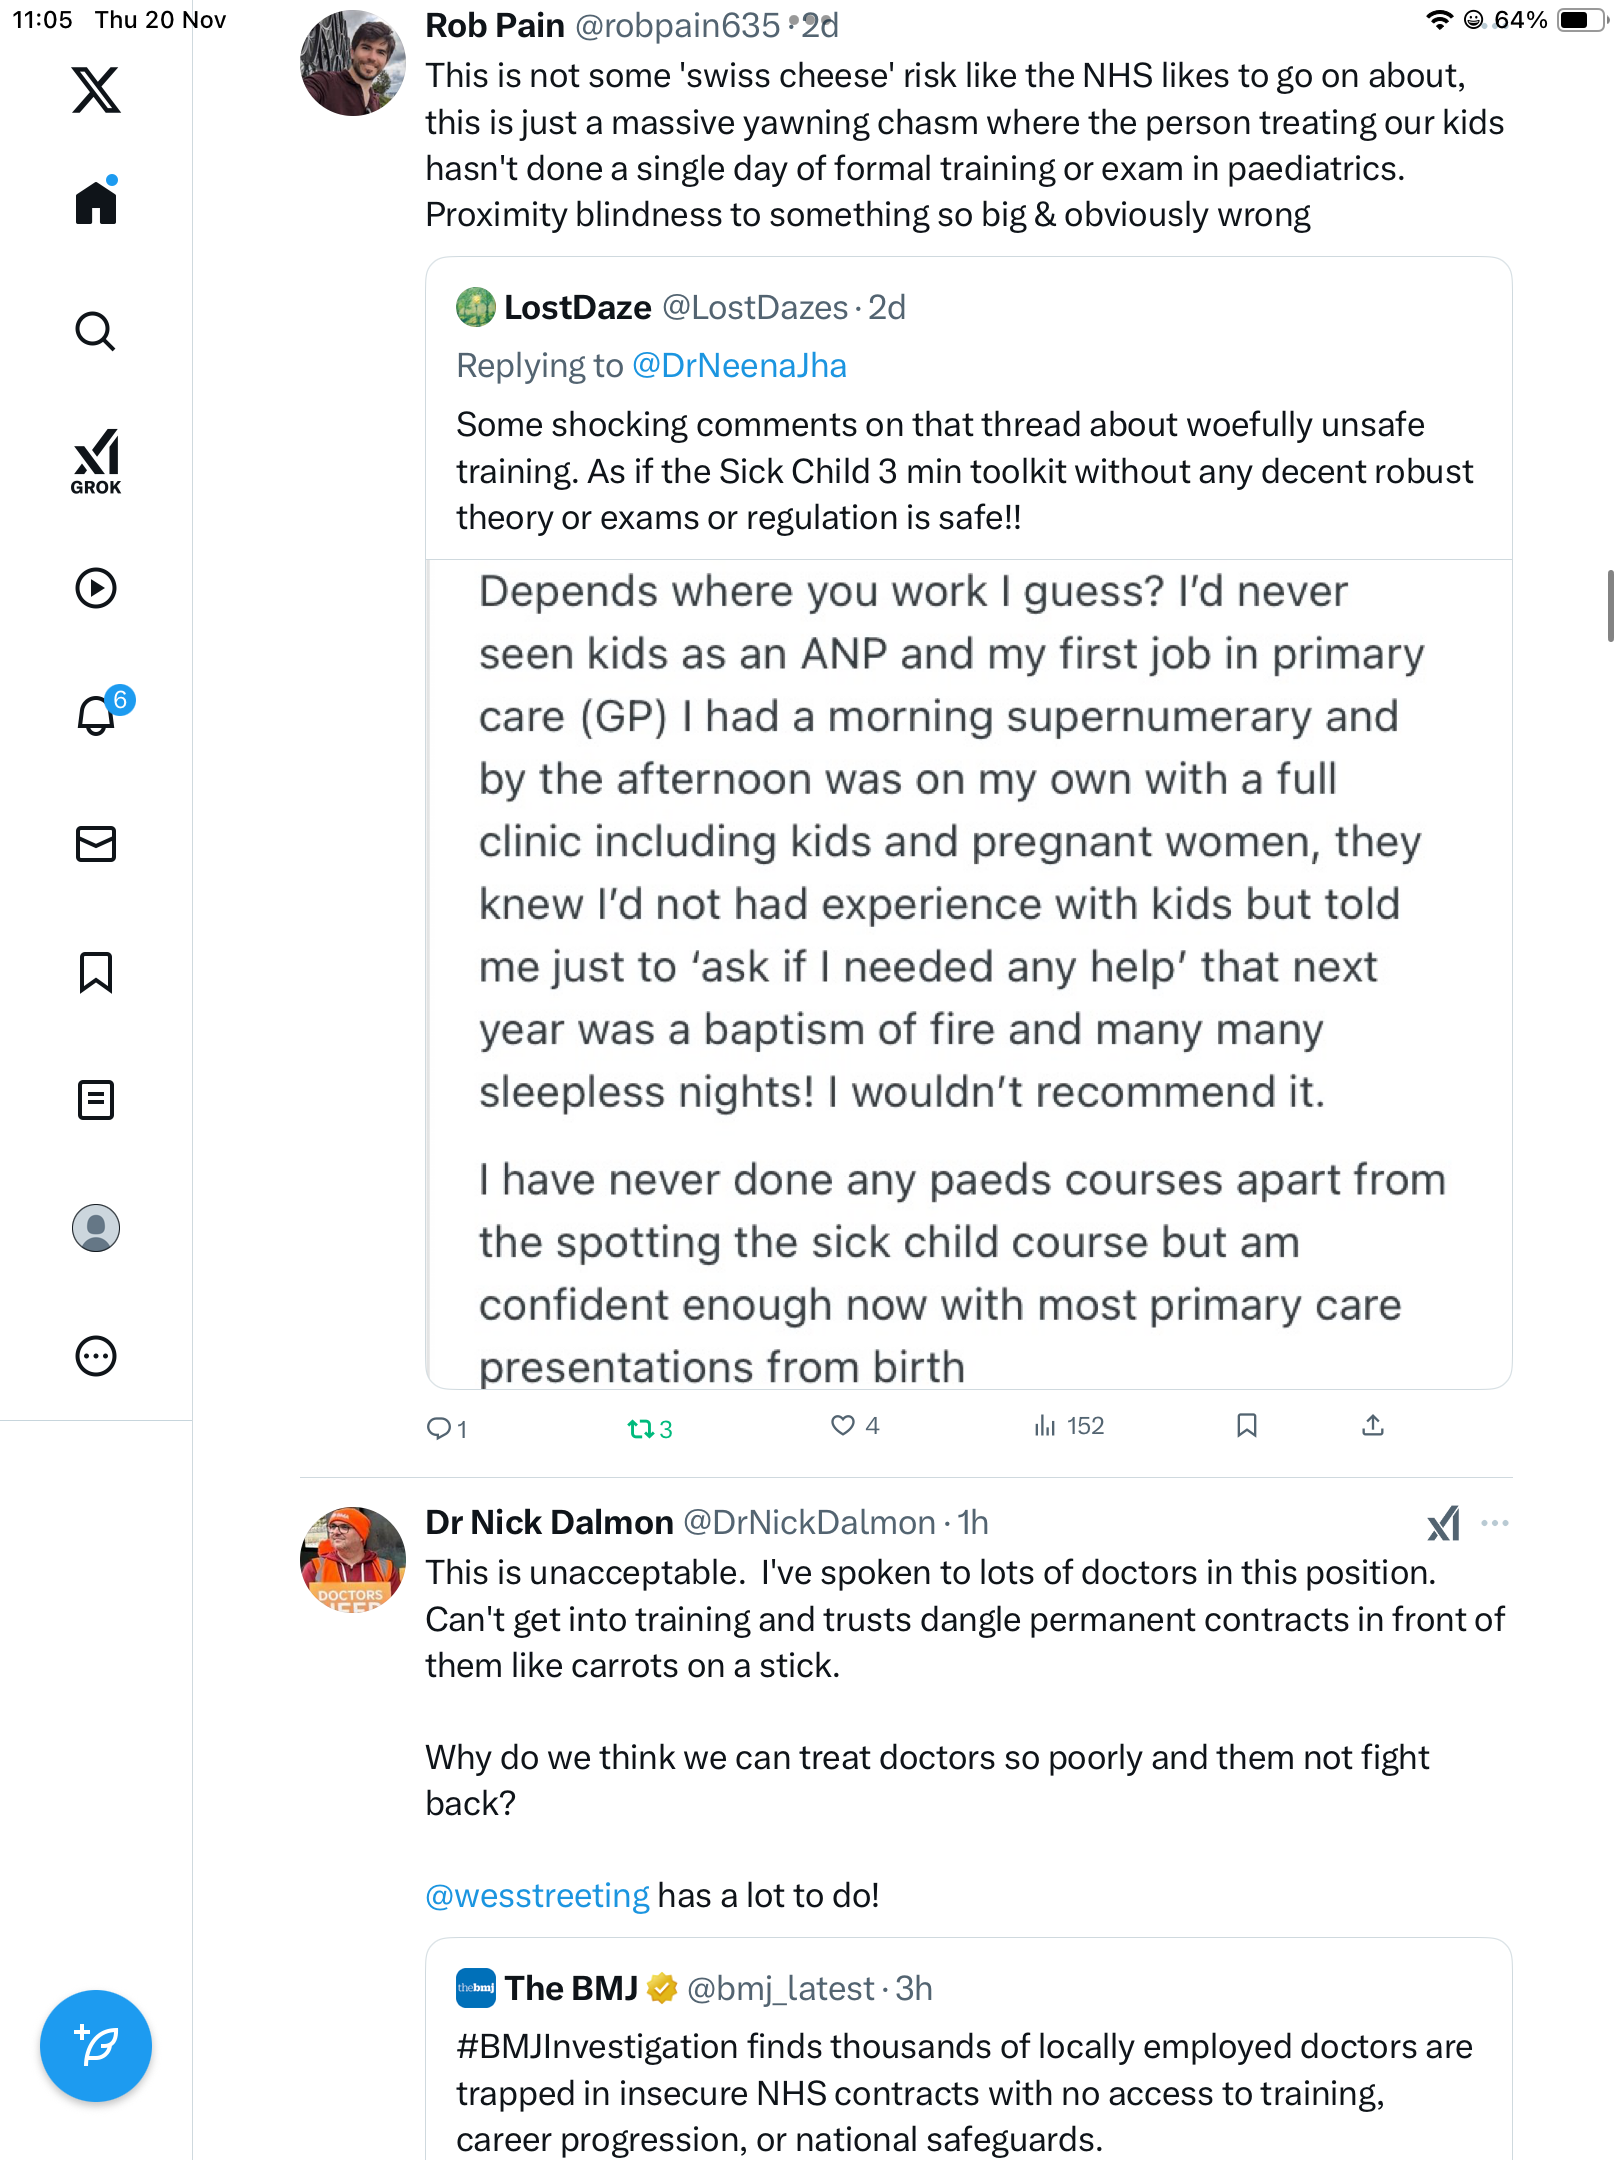Click the page scrollbar thumb
Image resolution: width=1620 pixels, height=2160 pixels.
(x=1609, y=605)
